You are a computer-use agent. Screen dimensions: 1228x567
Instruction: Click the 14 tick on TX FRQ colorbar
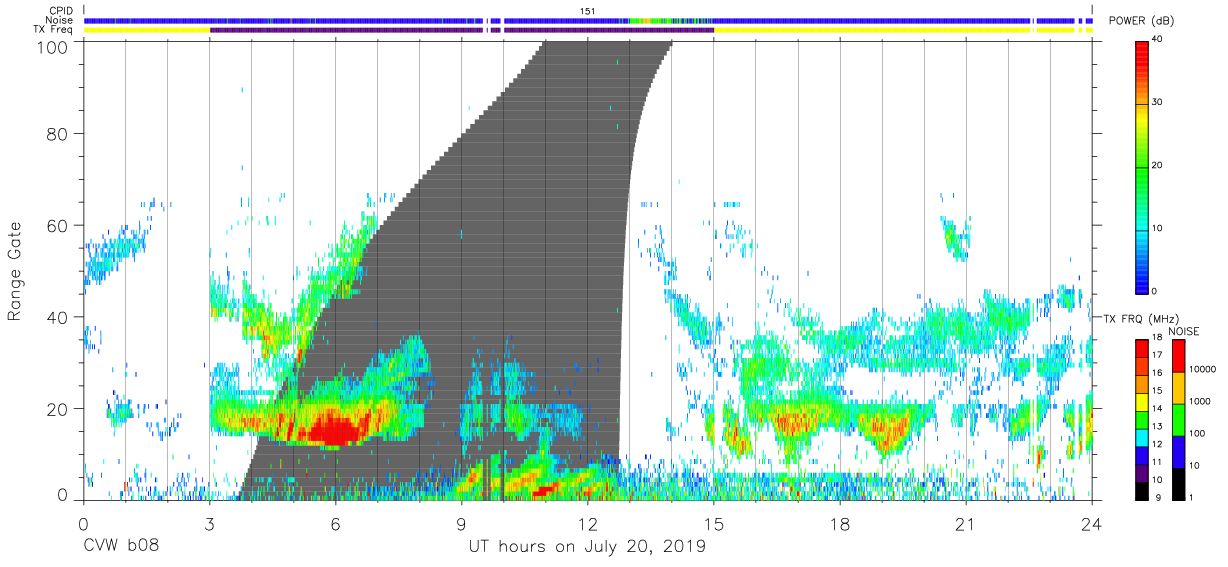pos(1158,409)
